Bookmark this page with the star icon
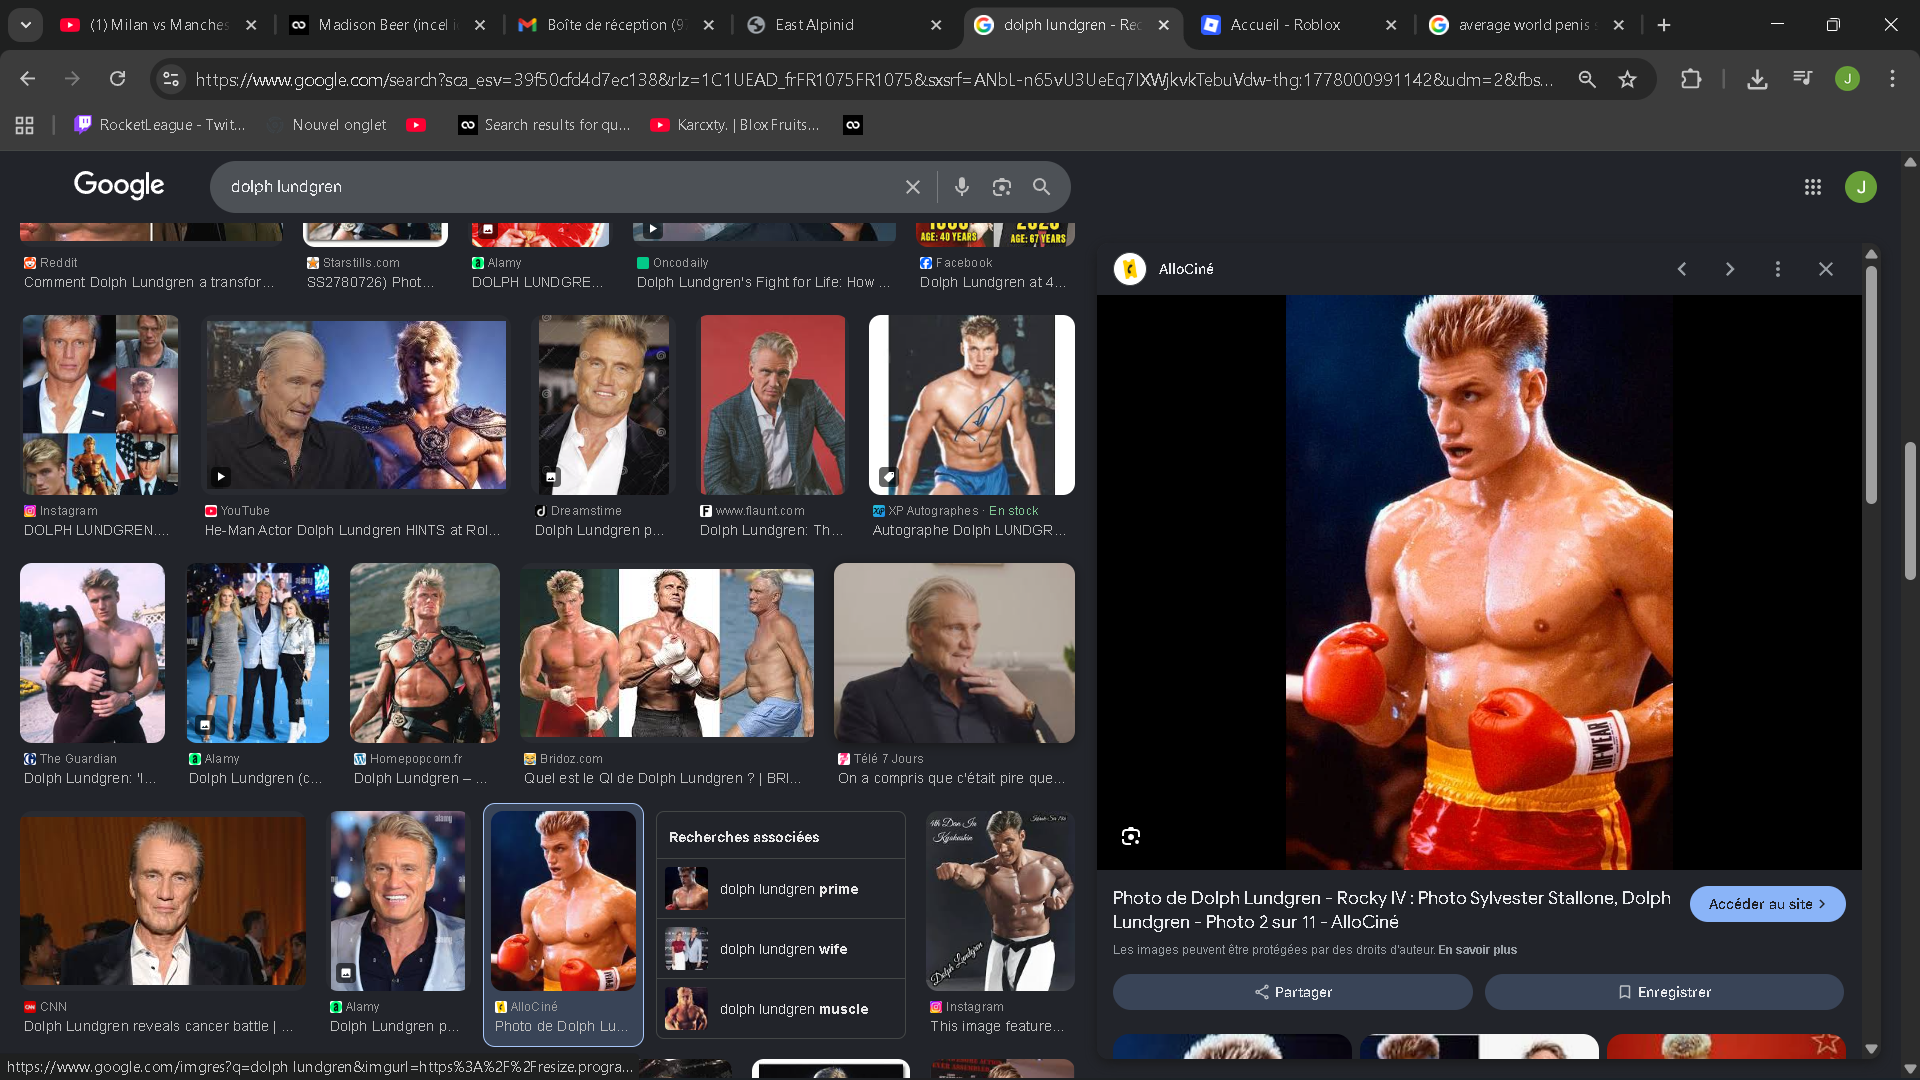Image resolution: width=1920 pixels, height=1080 pixels. [1628, 79]
